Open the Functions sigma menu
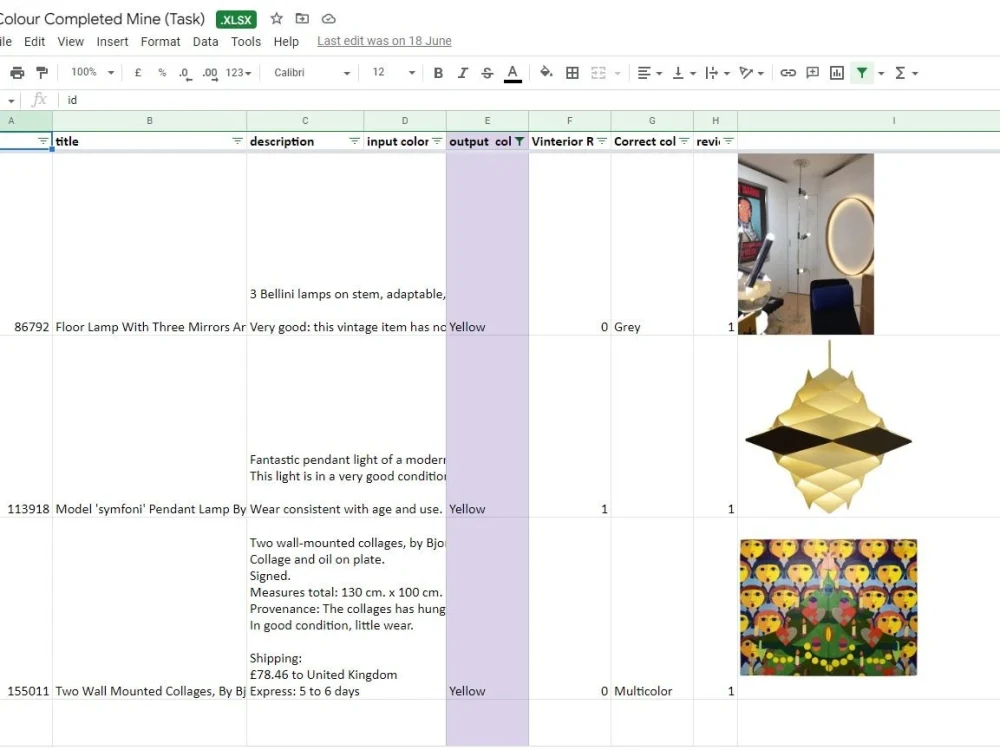The width and height of the screenshot is (1000, 750). [906, 73]
